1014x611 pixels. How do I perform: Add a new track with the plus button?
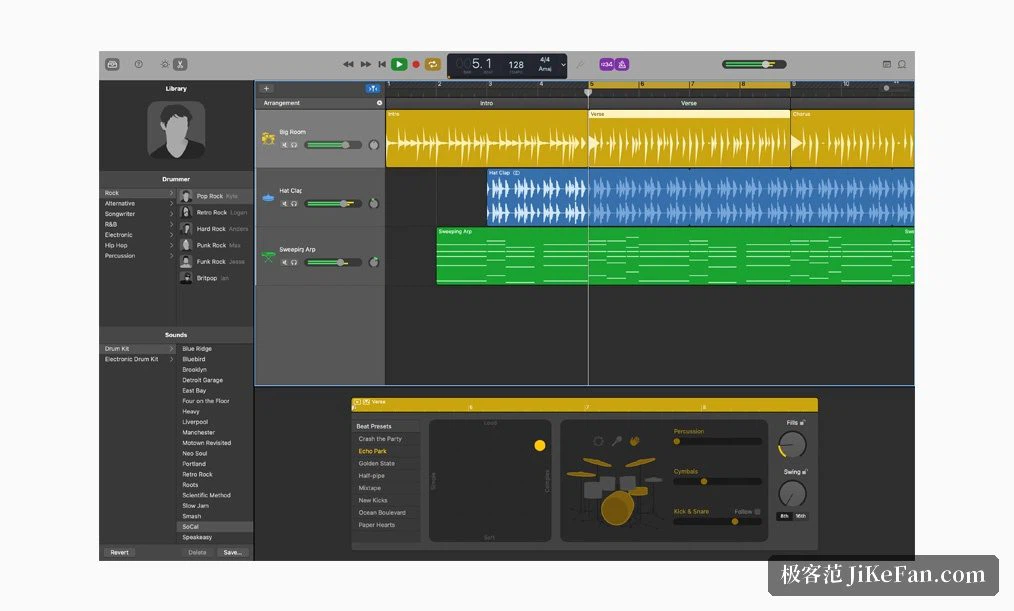[x=266, y=89]
